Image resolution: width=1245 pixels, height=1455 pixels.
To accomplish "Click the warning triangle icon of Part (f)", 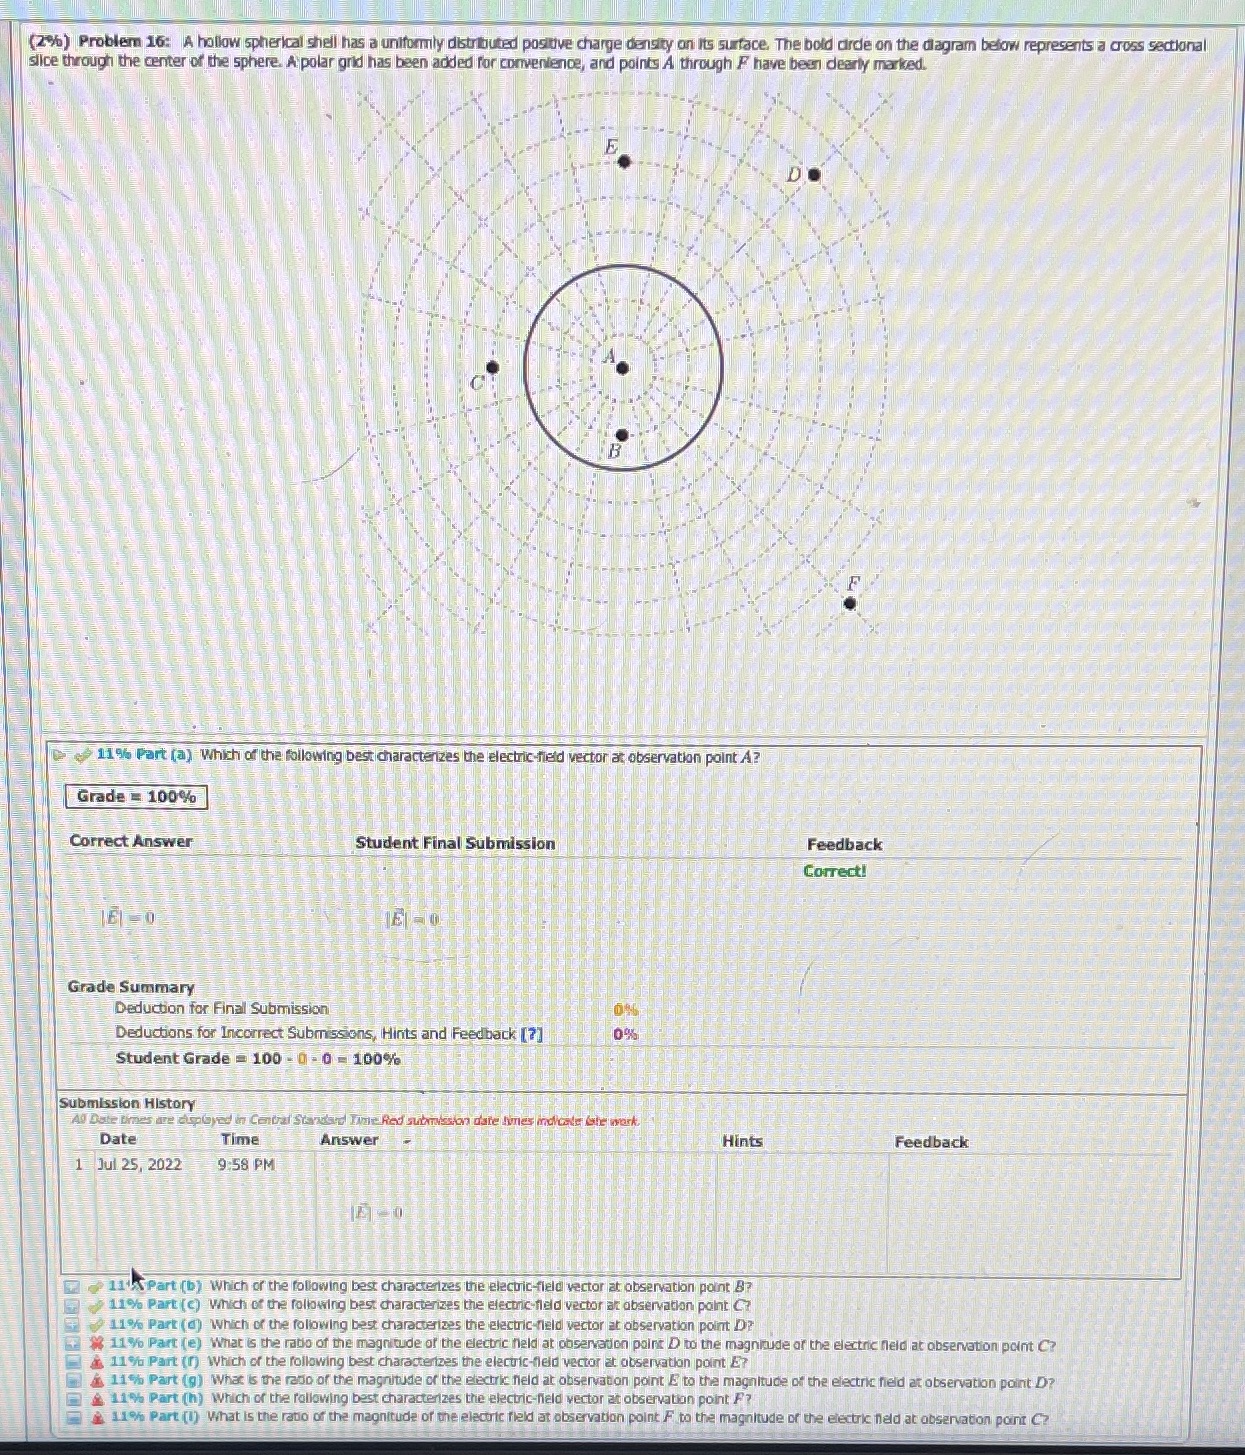I will point(97,1362).
